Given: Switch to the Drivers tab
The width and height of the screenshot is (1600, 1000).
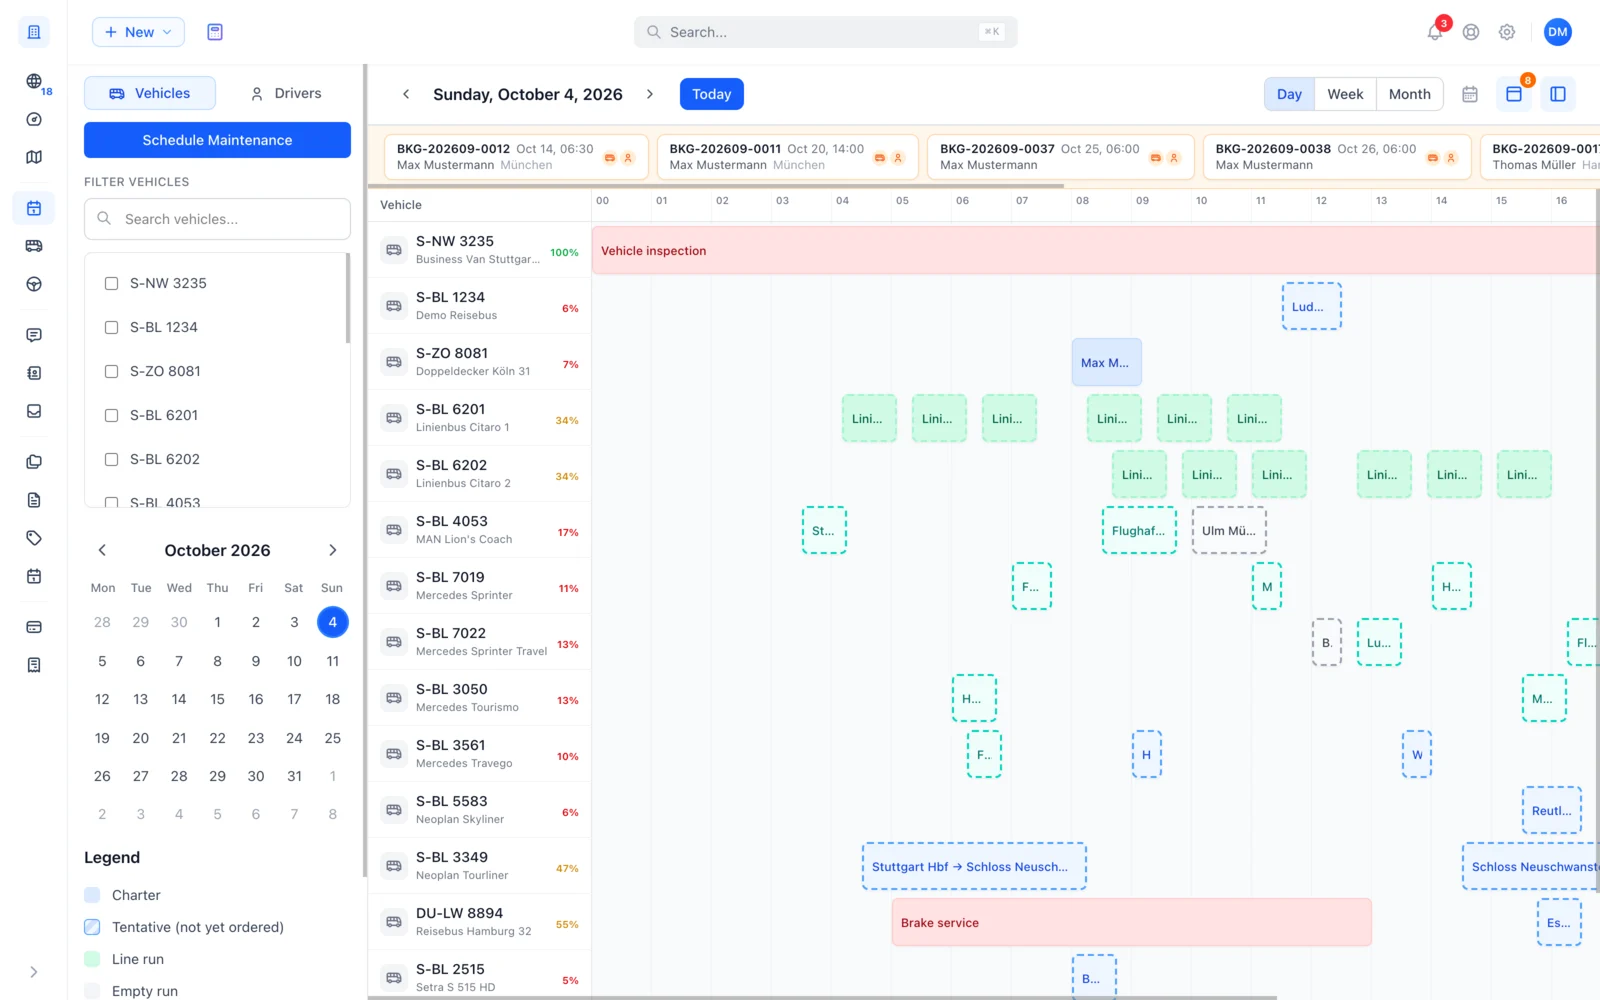Looking at the screenshot, I should coord(285,93).
